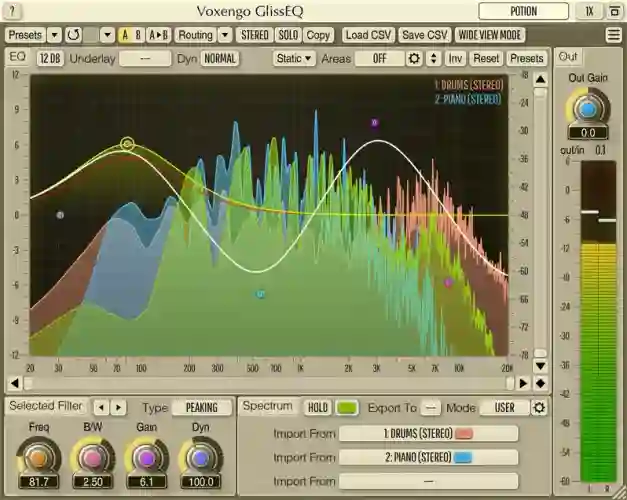Open the top Presets menu
Screen dimensions: 627x500
[x=25, y=35]
